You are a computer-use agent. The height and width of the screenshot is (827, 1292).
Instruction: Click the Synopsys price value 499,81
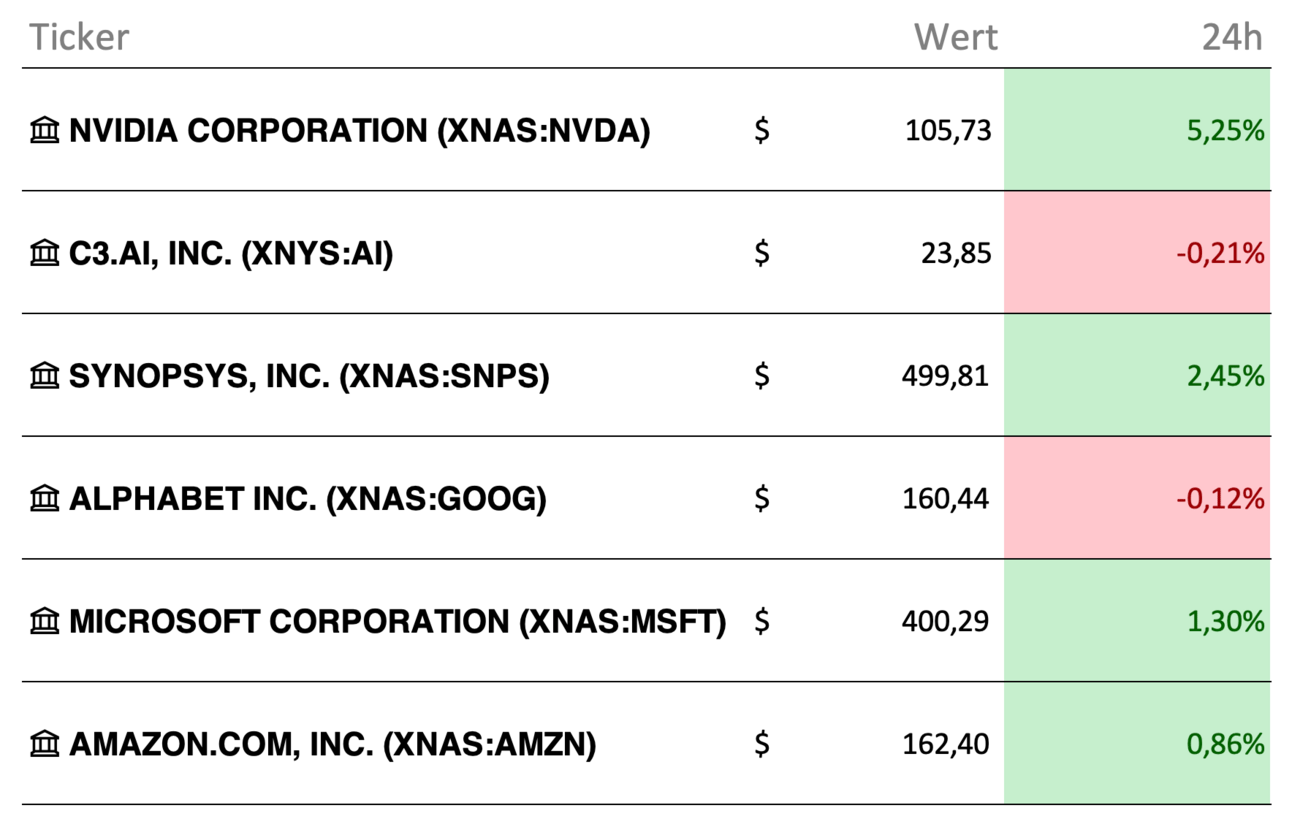click(945, 377)
